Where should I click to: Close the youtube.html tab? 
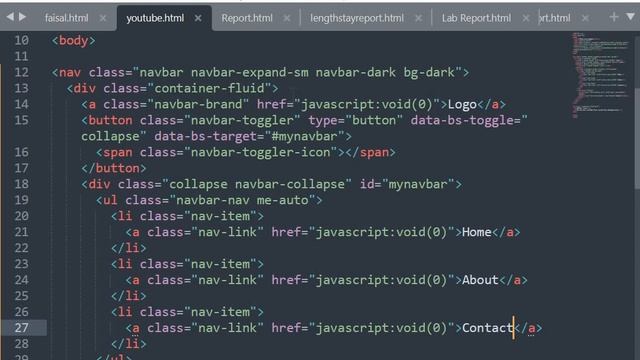tap(198, 18)
